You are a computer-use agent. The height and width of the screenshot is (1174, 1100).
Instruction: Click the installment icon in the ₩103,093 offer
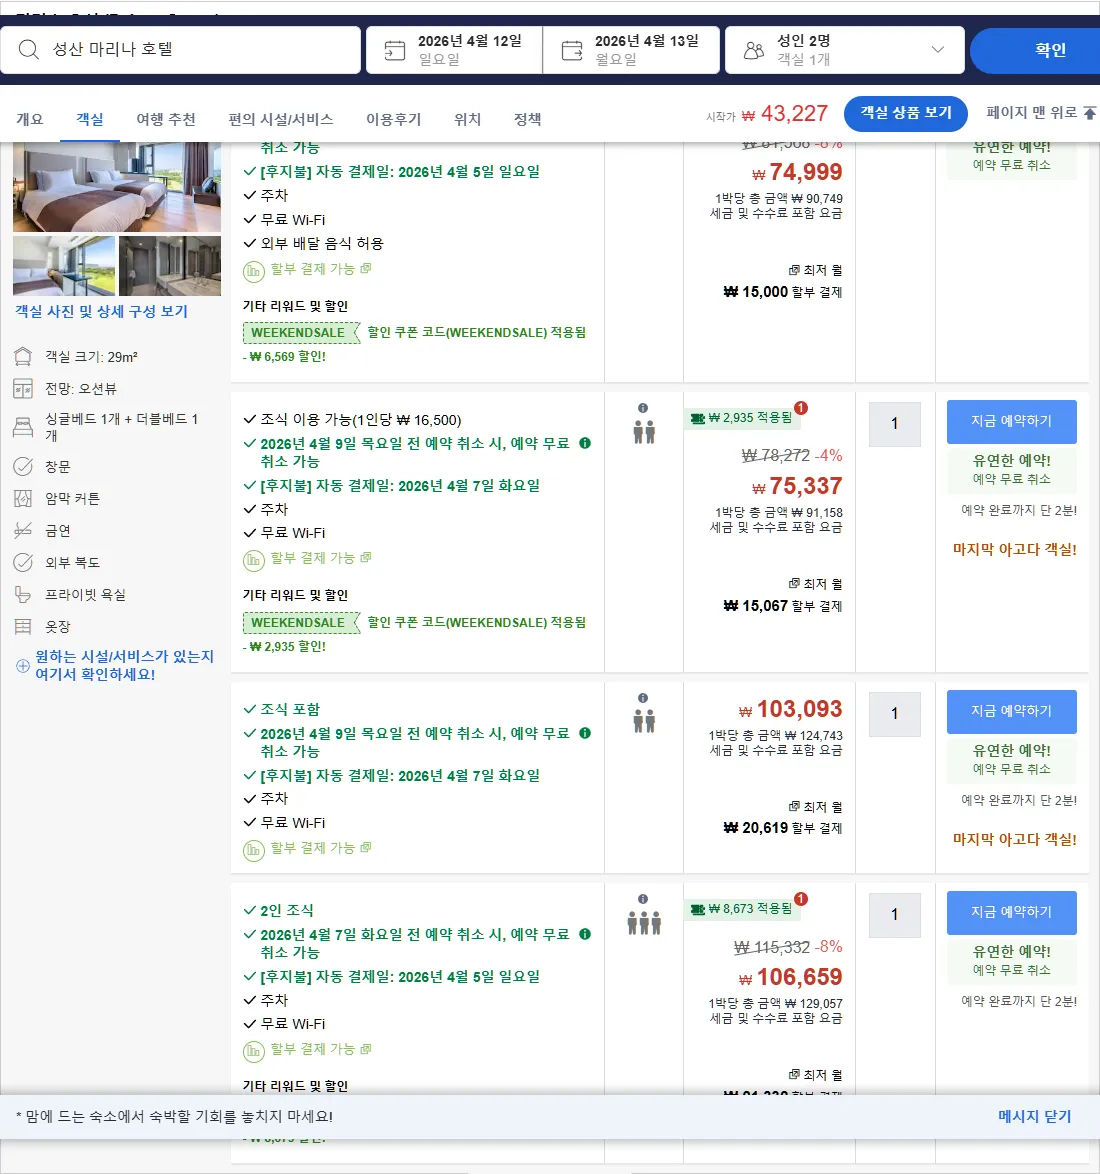click(254, 851)
